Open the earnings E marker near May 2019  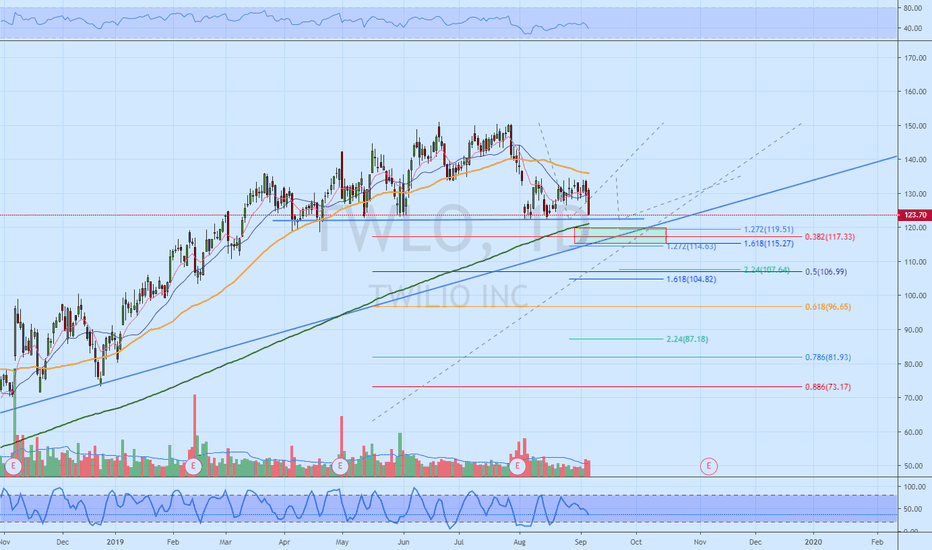click(340, 466)
